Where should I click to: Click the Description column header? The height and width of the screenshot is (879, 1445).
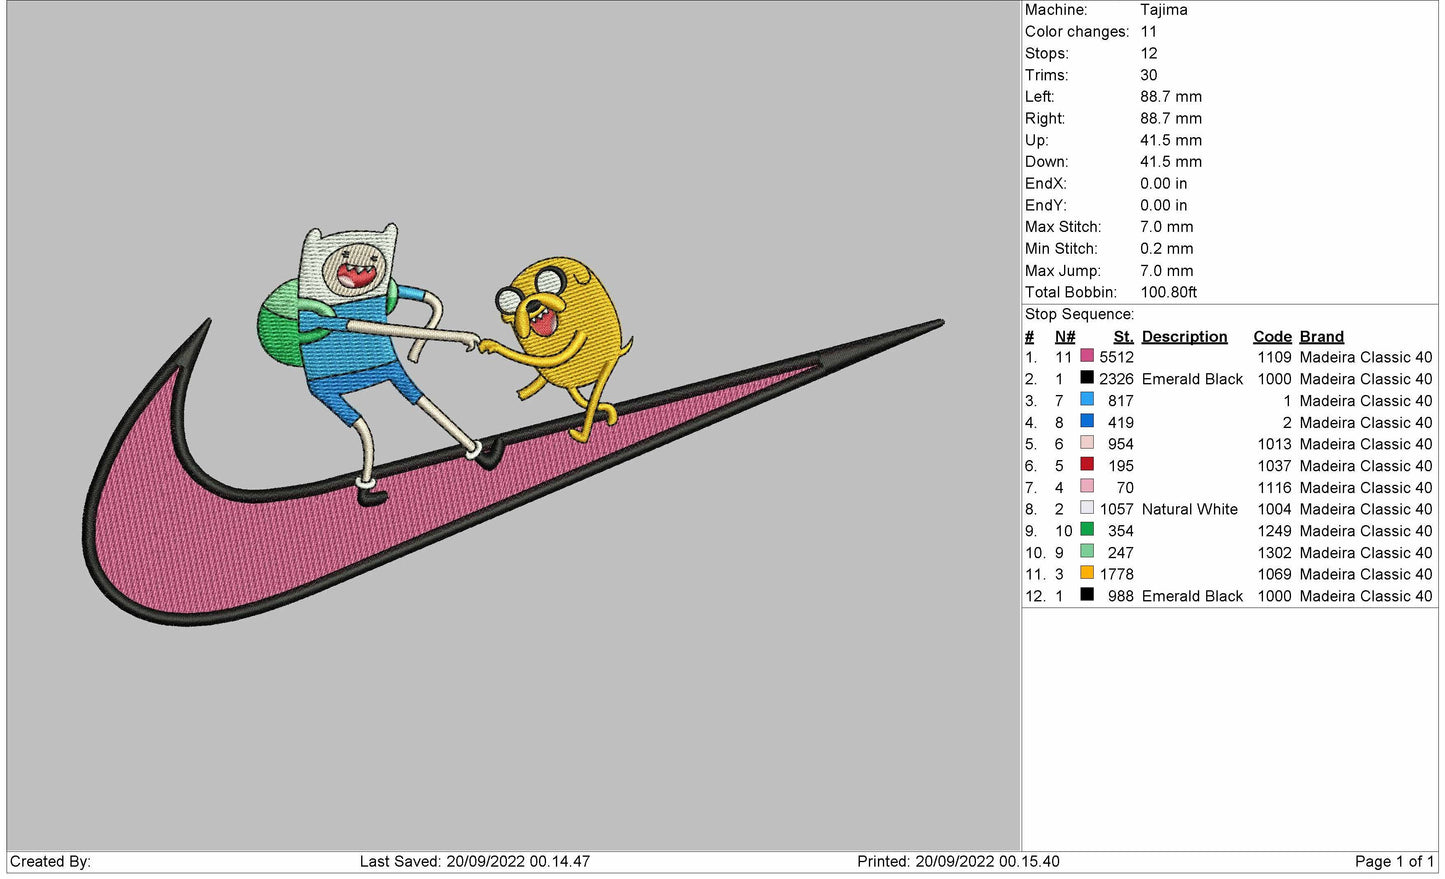(1184, 337)
